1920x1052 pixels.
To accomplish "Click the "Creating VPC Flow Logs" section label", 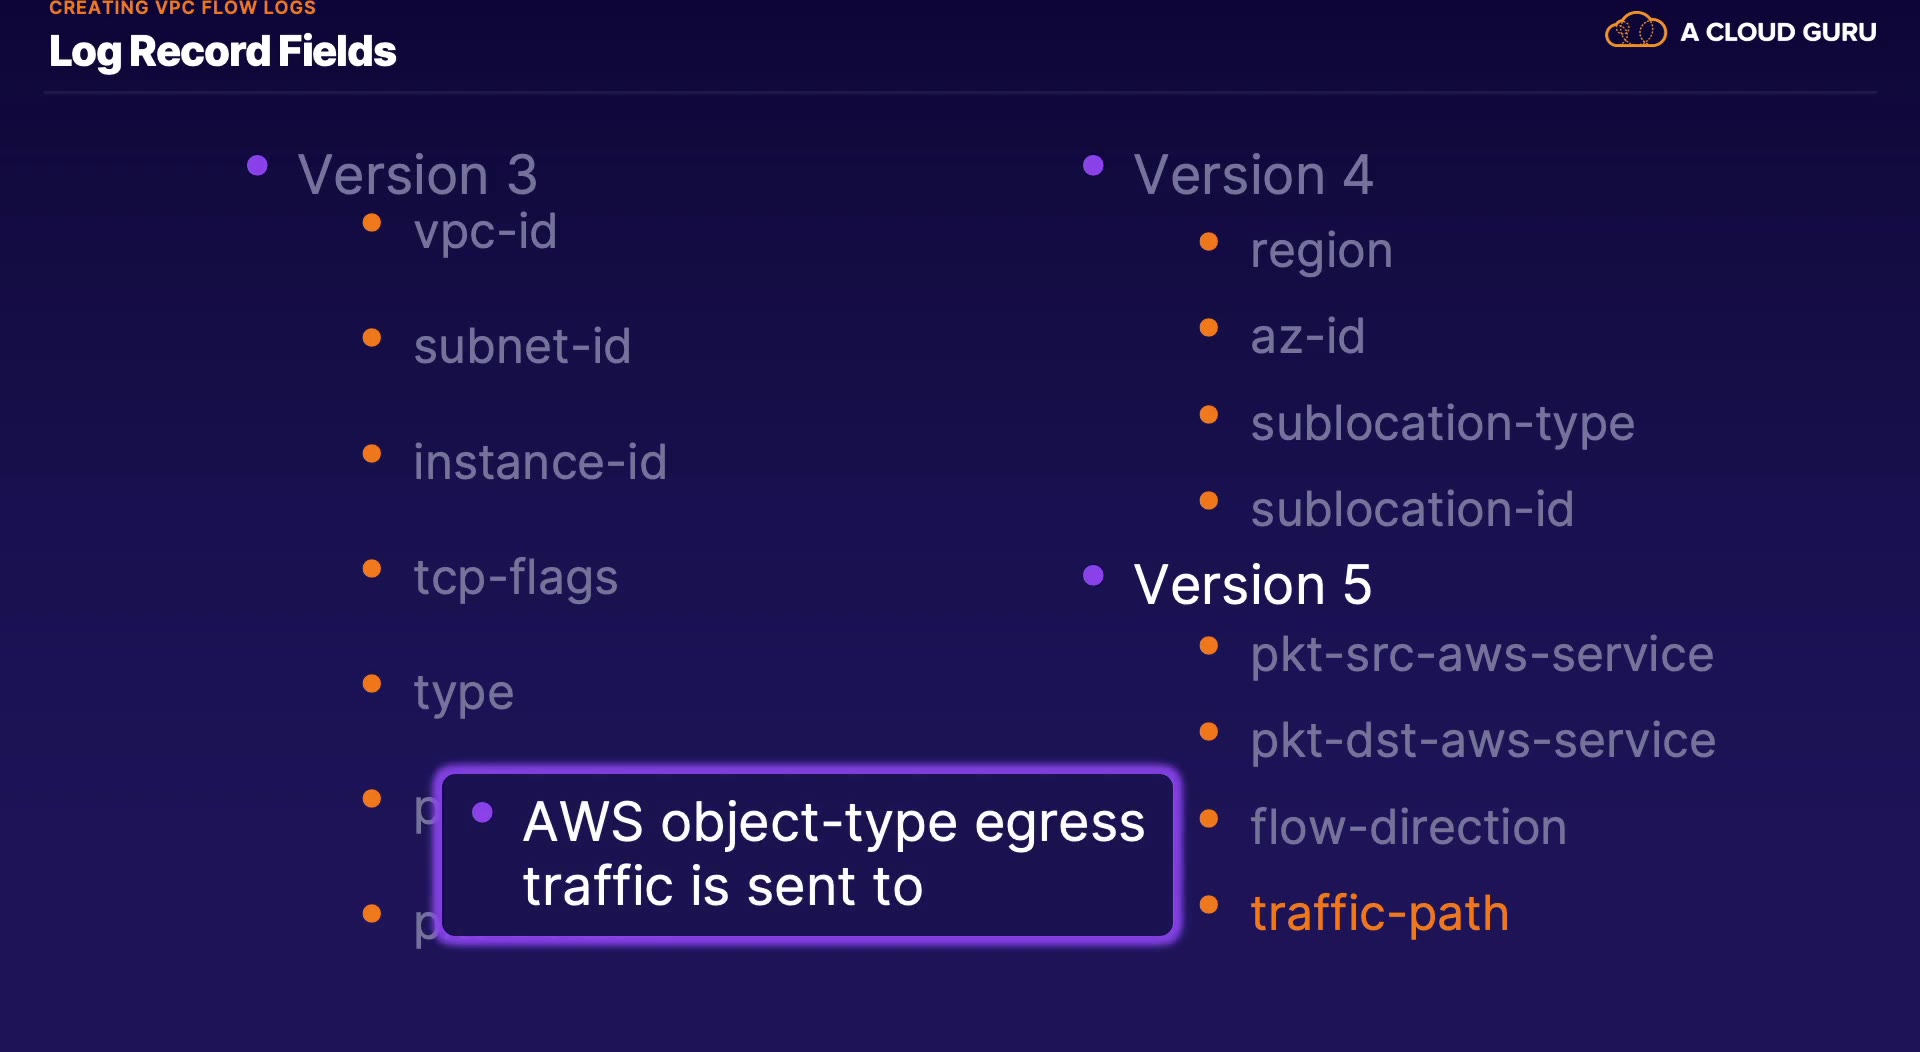I will (x=182, y=8).
